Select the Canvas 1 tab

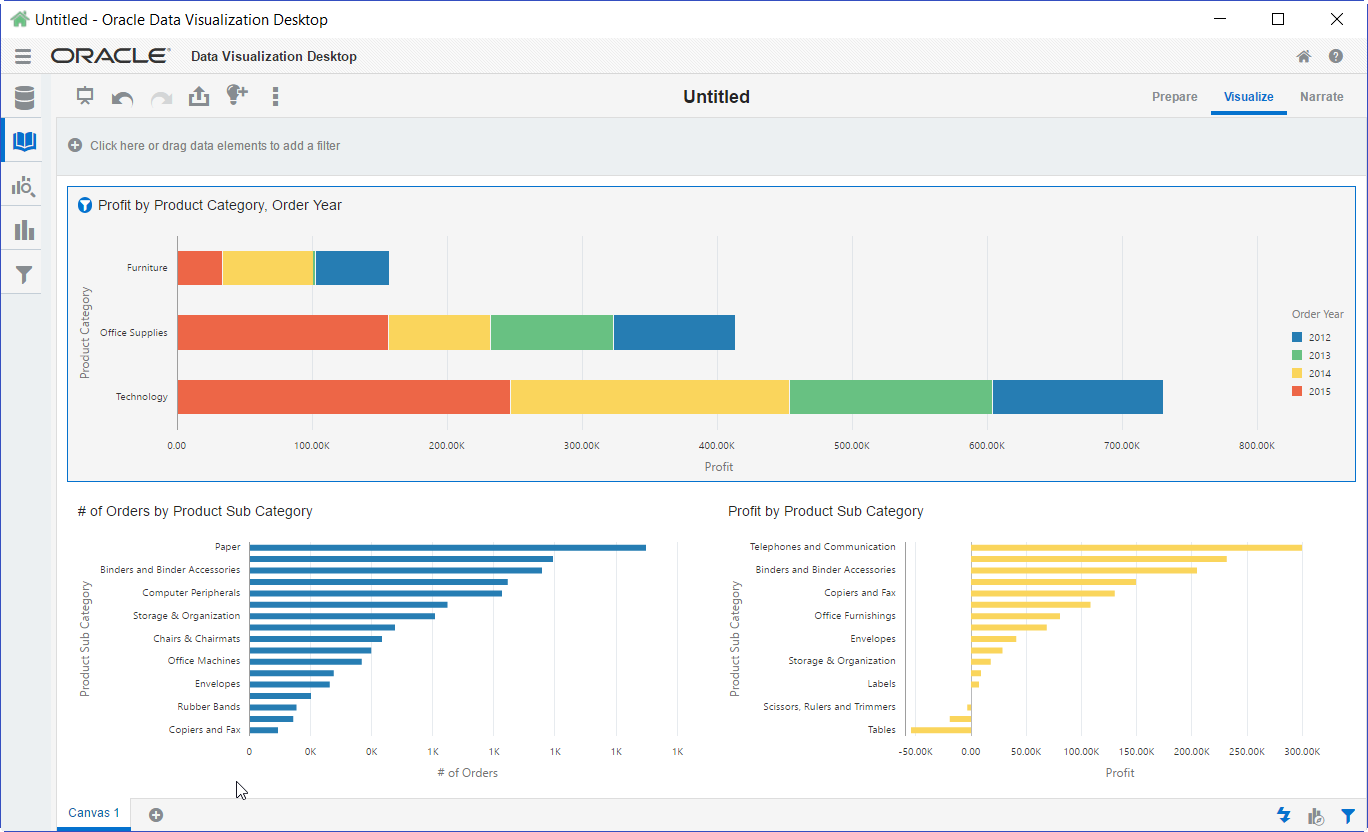[93, 813]
